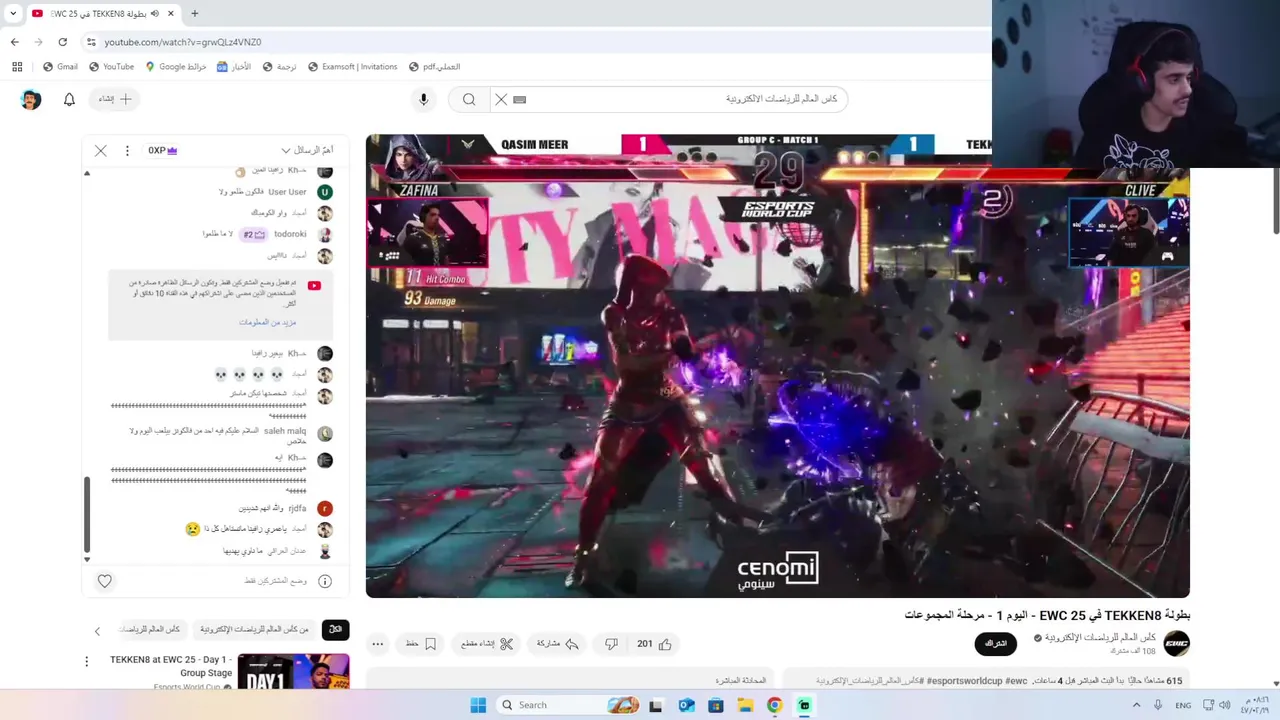Click the YouTube search magnifier button

pyautogui.click(x=469, y=99)
